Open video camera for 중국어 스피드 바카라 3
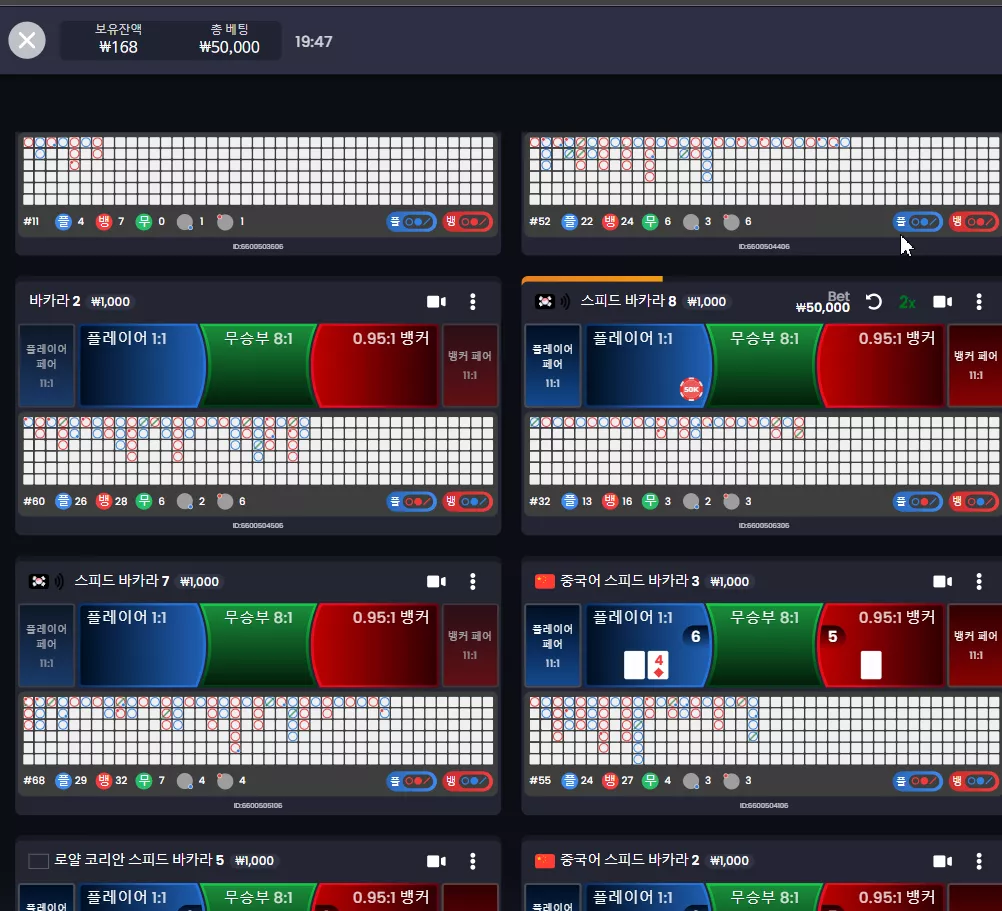The height and width of the screenshot is (911, 1002). [x=943, y=581]
